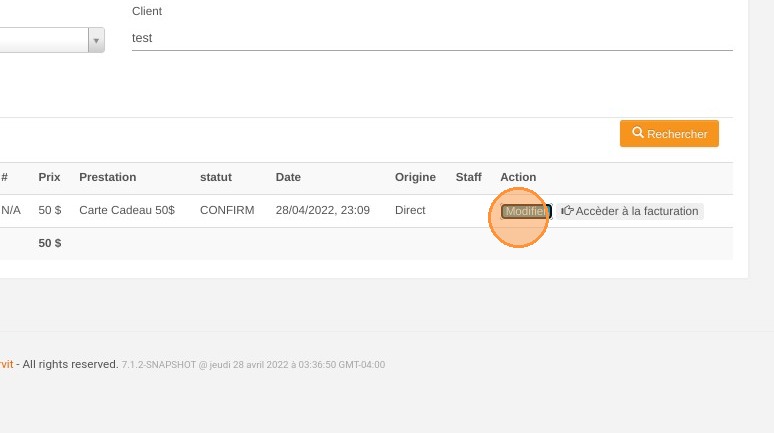
Task: Click the Action column header
Action: 518,177
